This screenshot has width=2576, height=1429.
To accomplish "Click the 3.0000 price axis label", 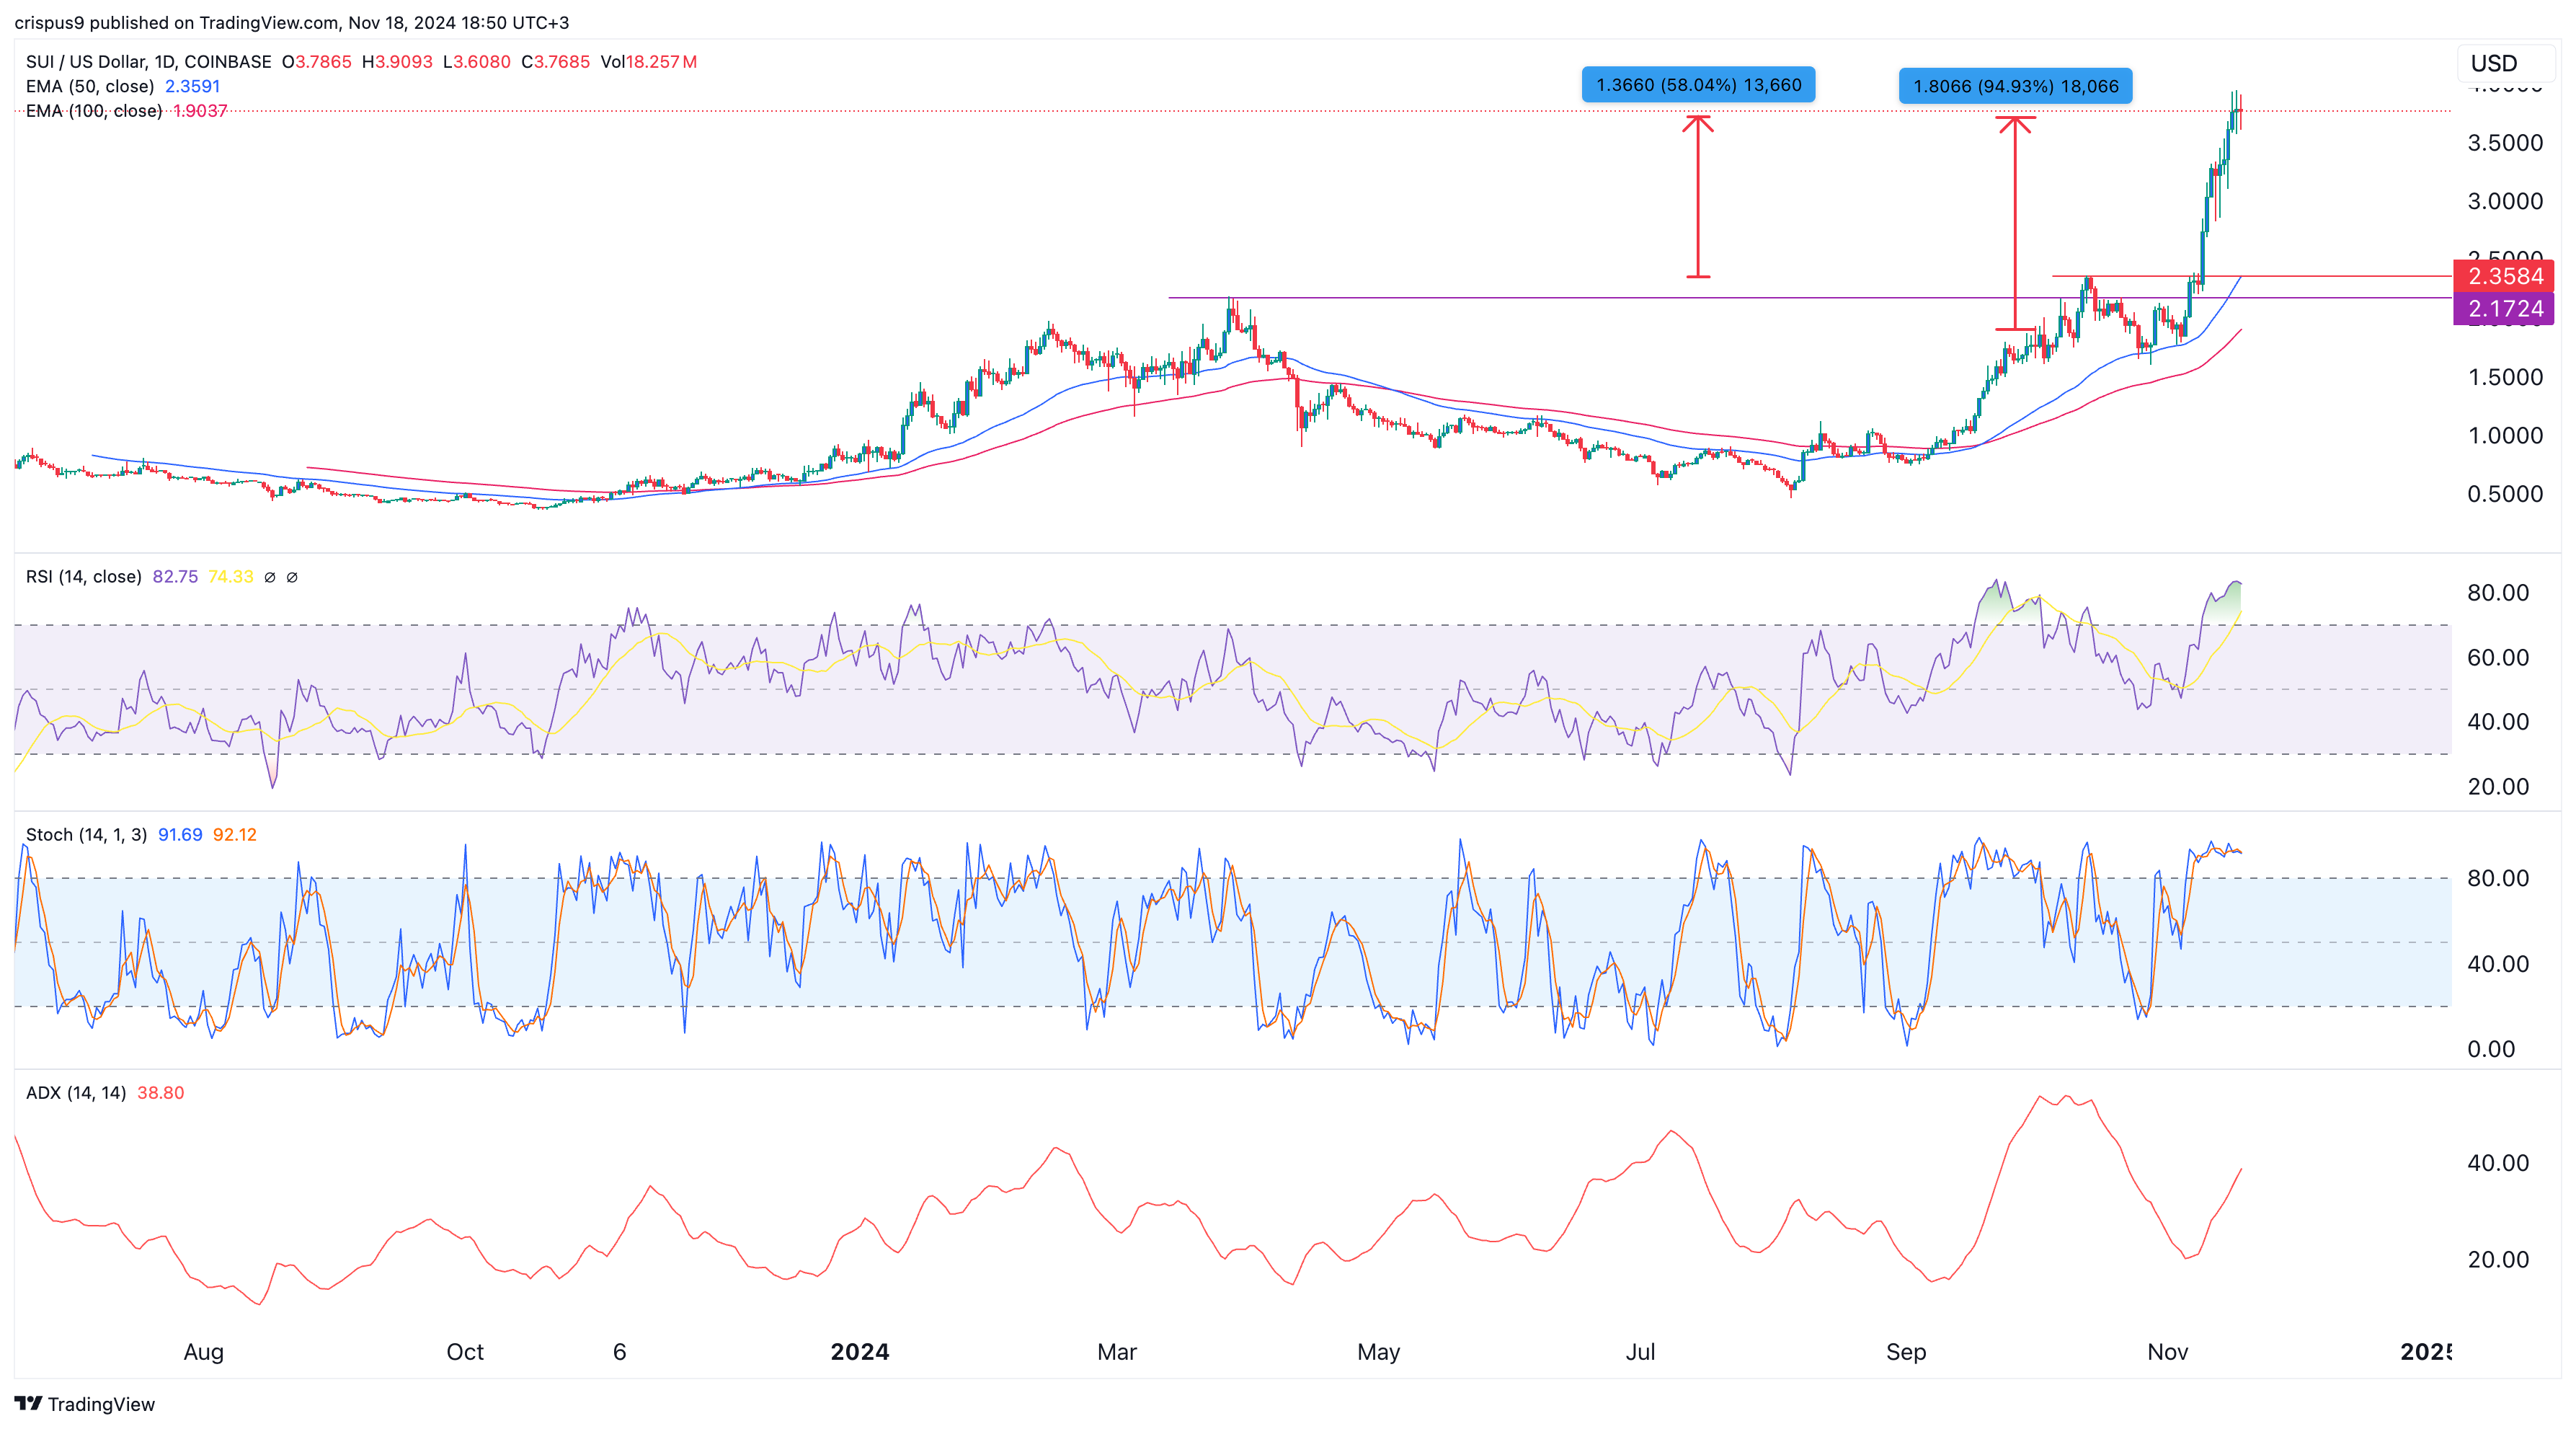I will click(x=2505, y=201).
